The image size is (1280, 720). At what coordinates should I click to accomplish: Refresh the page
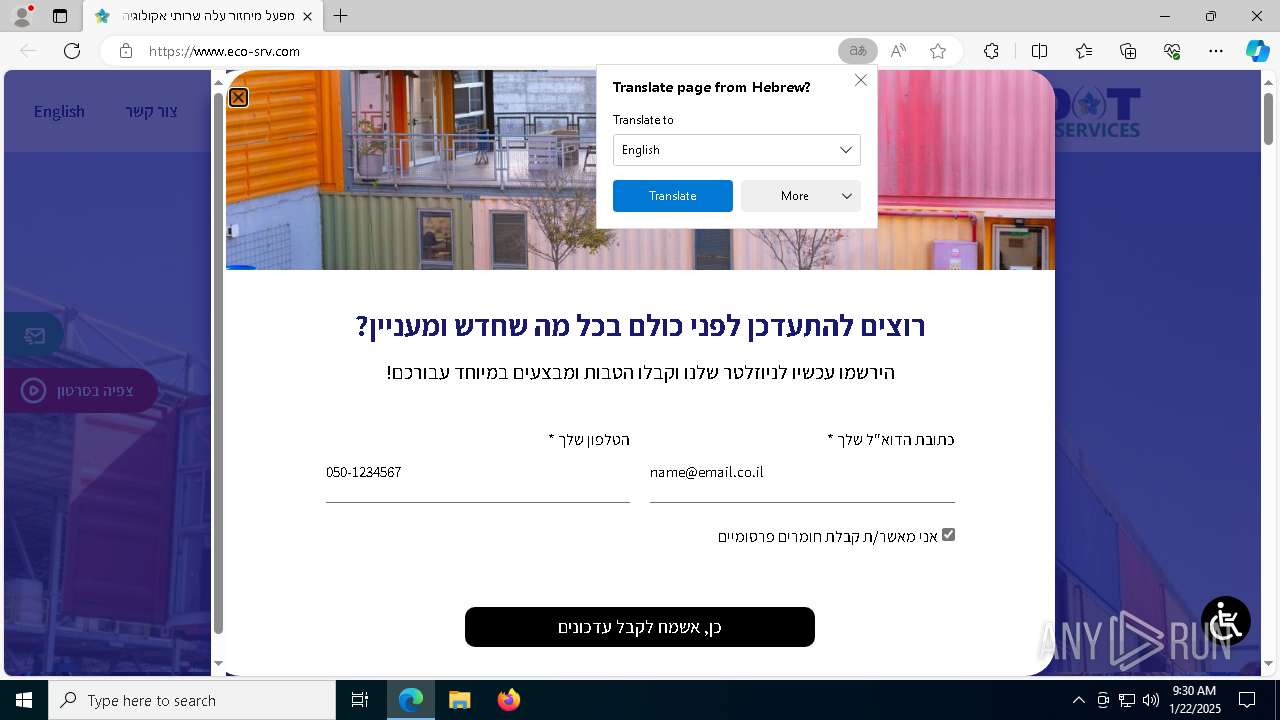pos(72,51)
